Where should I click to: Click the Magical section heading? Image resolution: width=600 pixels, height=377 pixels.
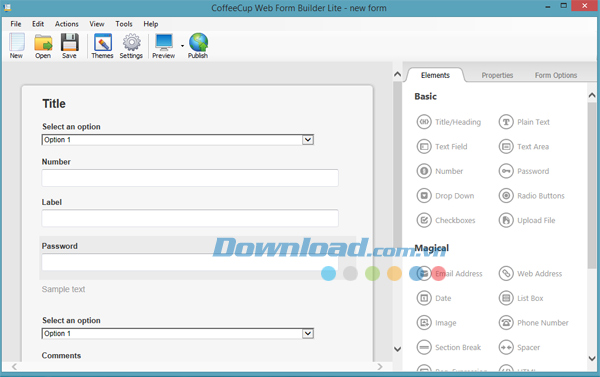tap(432, 248)
